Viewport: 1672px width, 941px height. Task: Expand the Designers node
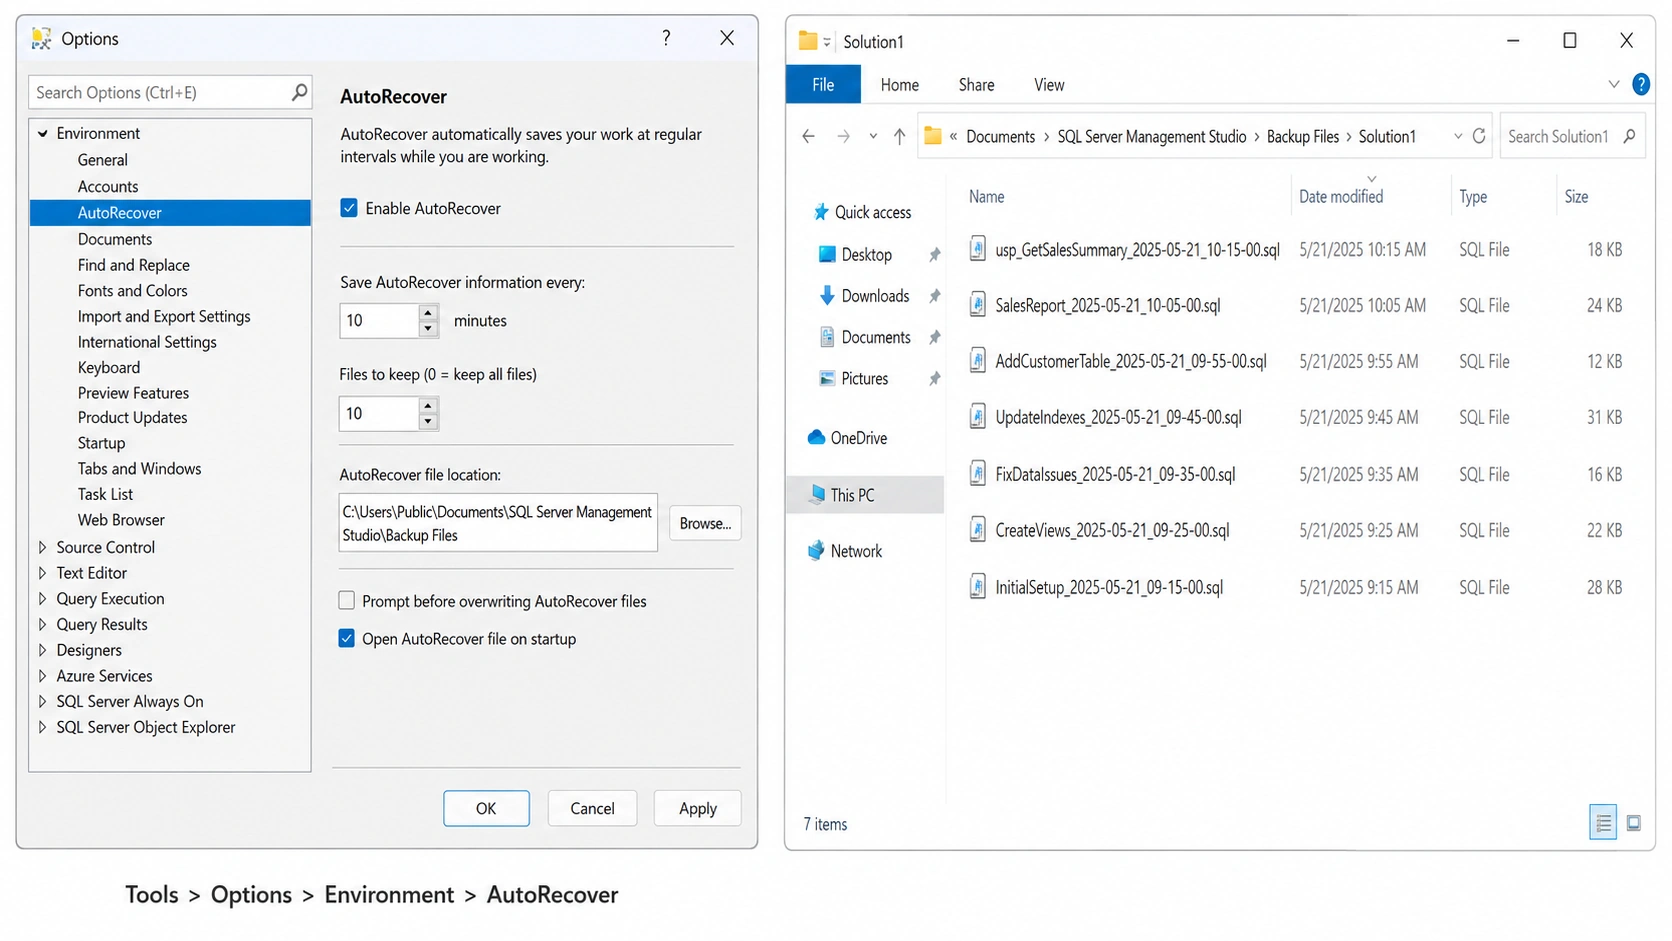click(x=42, y=650)
